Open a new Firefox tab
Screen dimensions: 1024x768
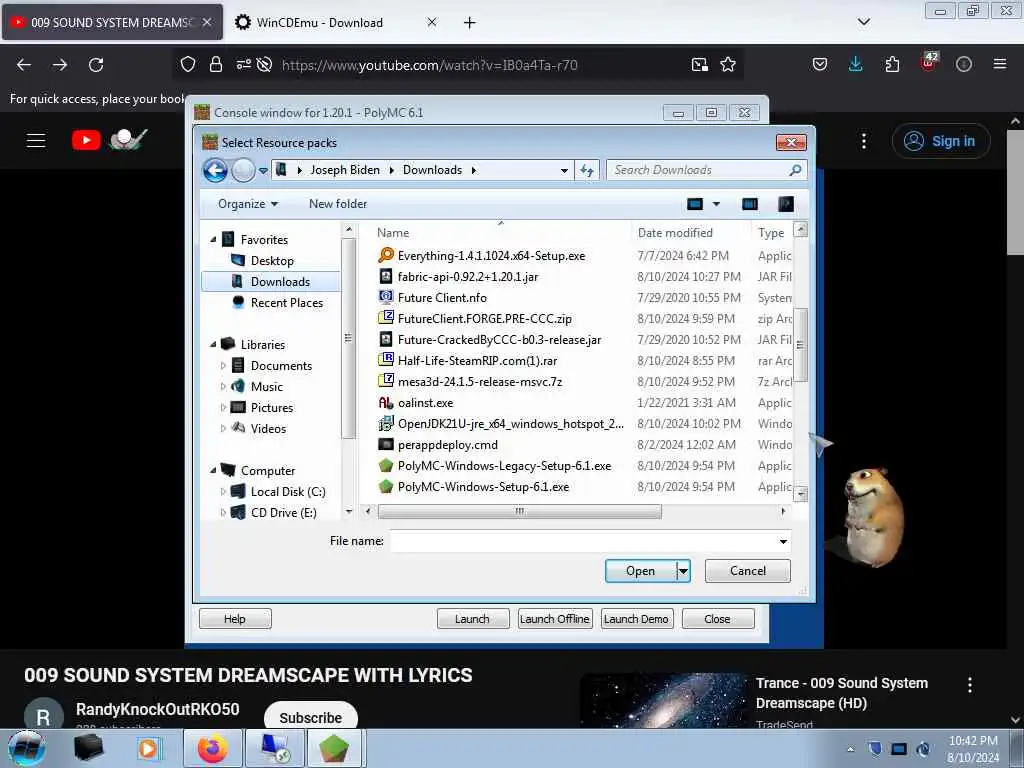click(x=470, y=22)
